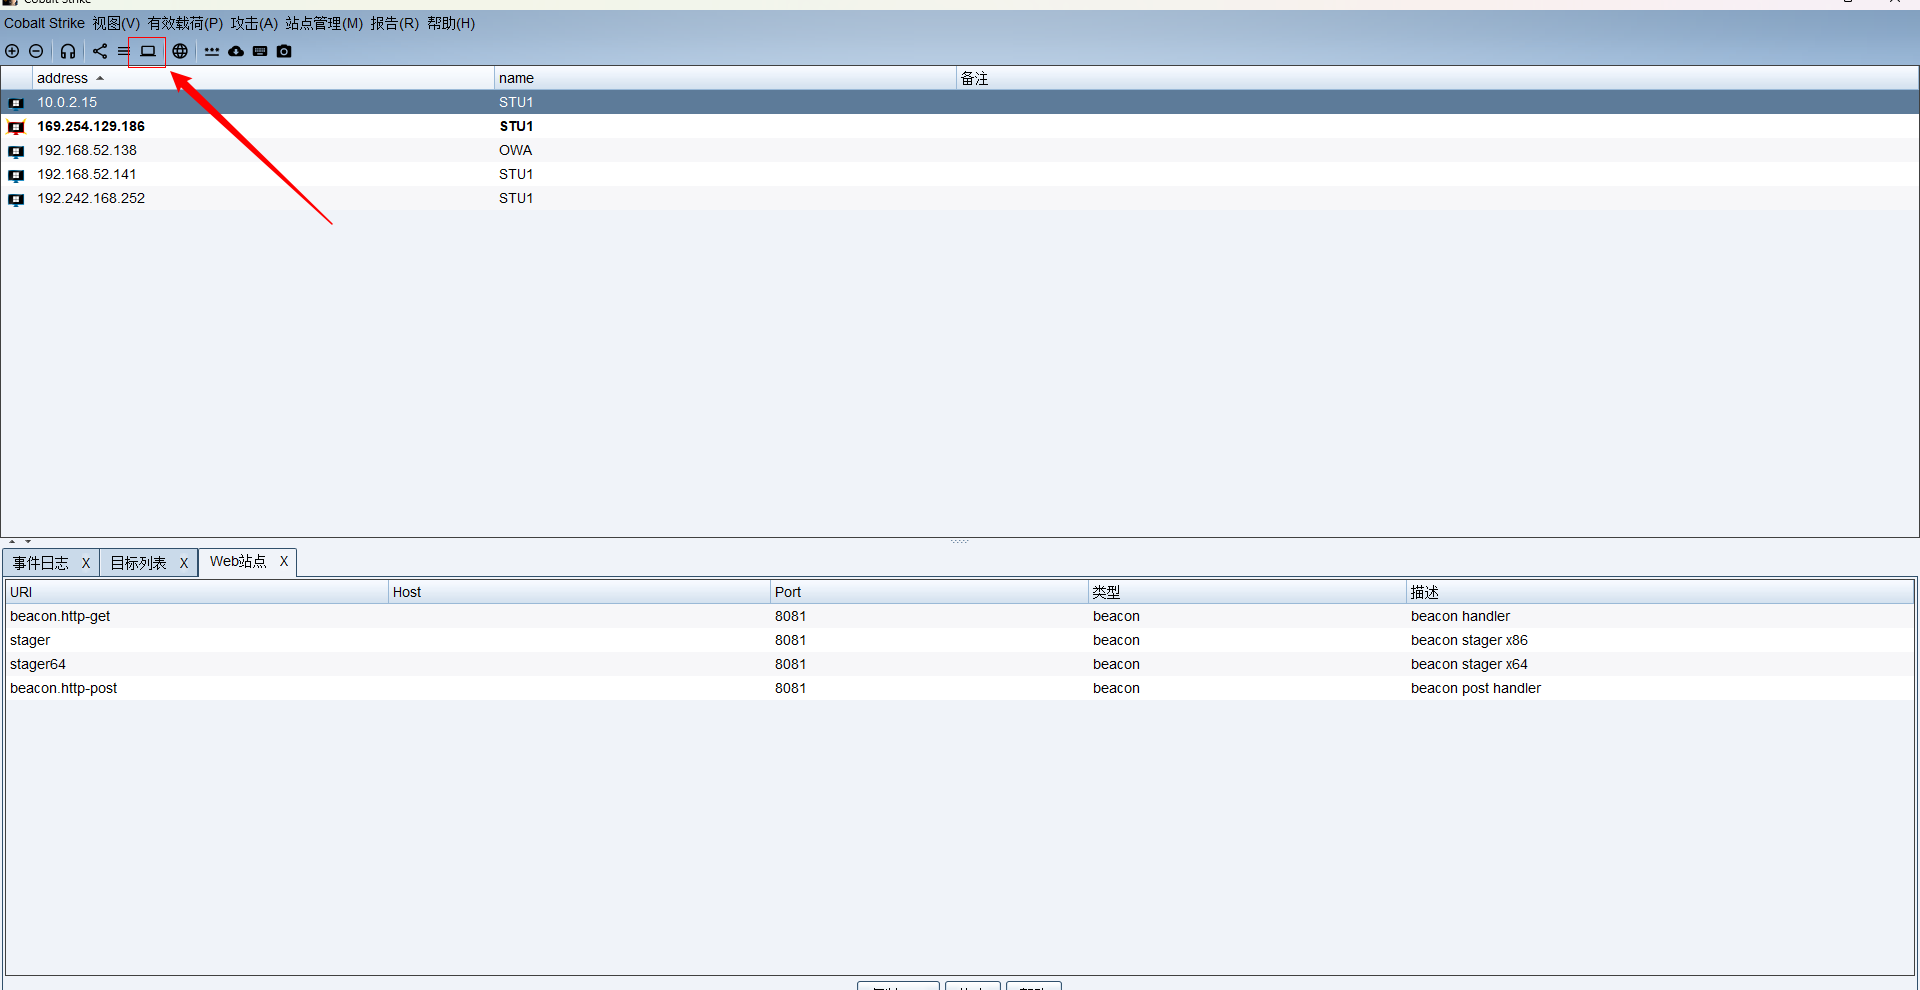Click the disconnect (minus circle) toolbar icon
1920x990 pixels.
[x=36, y=51]
